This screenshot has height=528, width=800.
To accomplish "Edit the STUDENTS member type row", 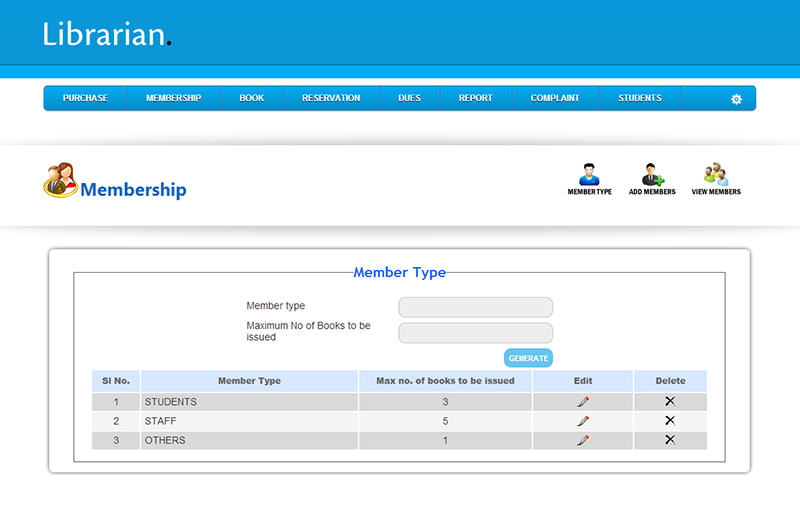I will pos(583,402).
